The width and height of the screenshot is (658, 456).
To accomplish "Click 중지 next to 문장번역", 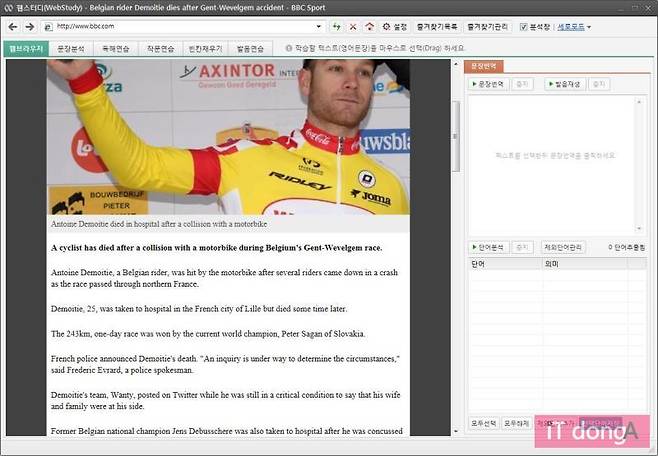I will pyautogui.click(x=522, y=84).
